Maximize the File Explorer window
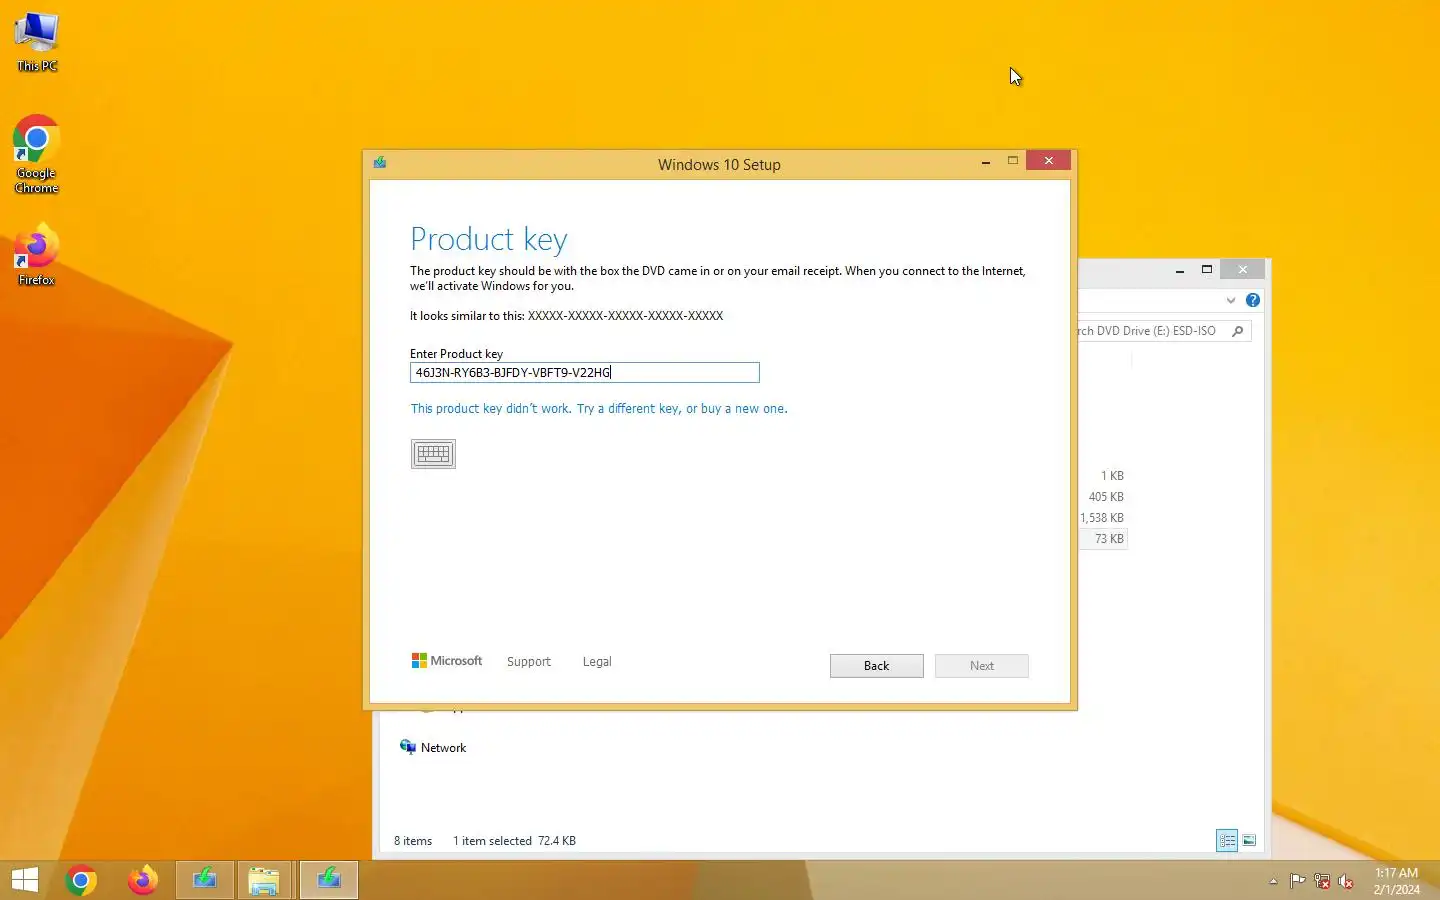The height and width of the screenshot is (900, 1440). click(x=1207, y=270)
